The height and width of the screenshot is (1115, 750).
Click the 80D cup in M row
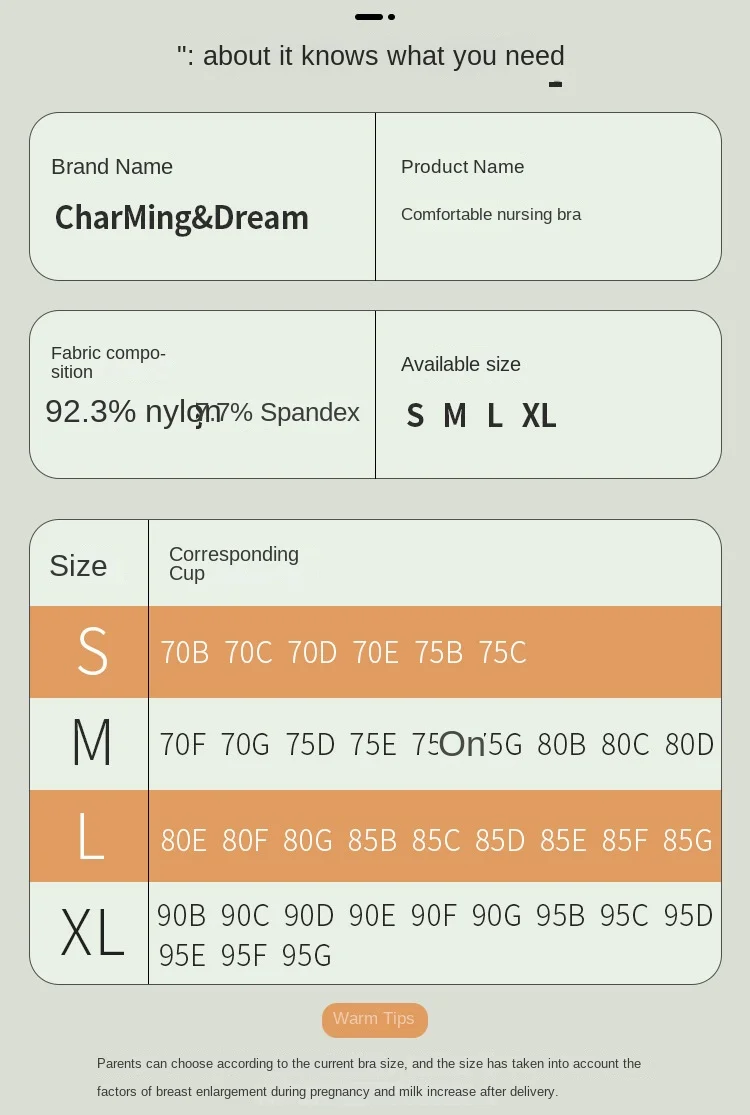[x=689, y=745]
